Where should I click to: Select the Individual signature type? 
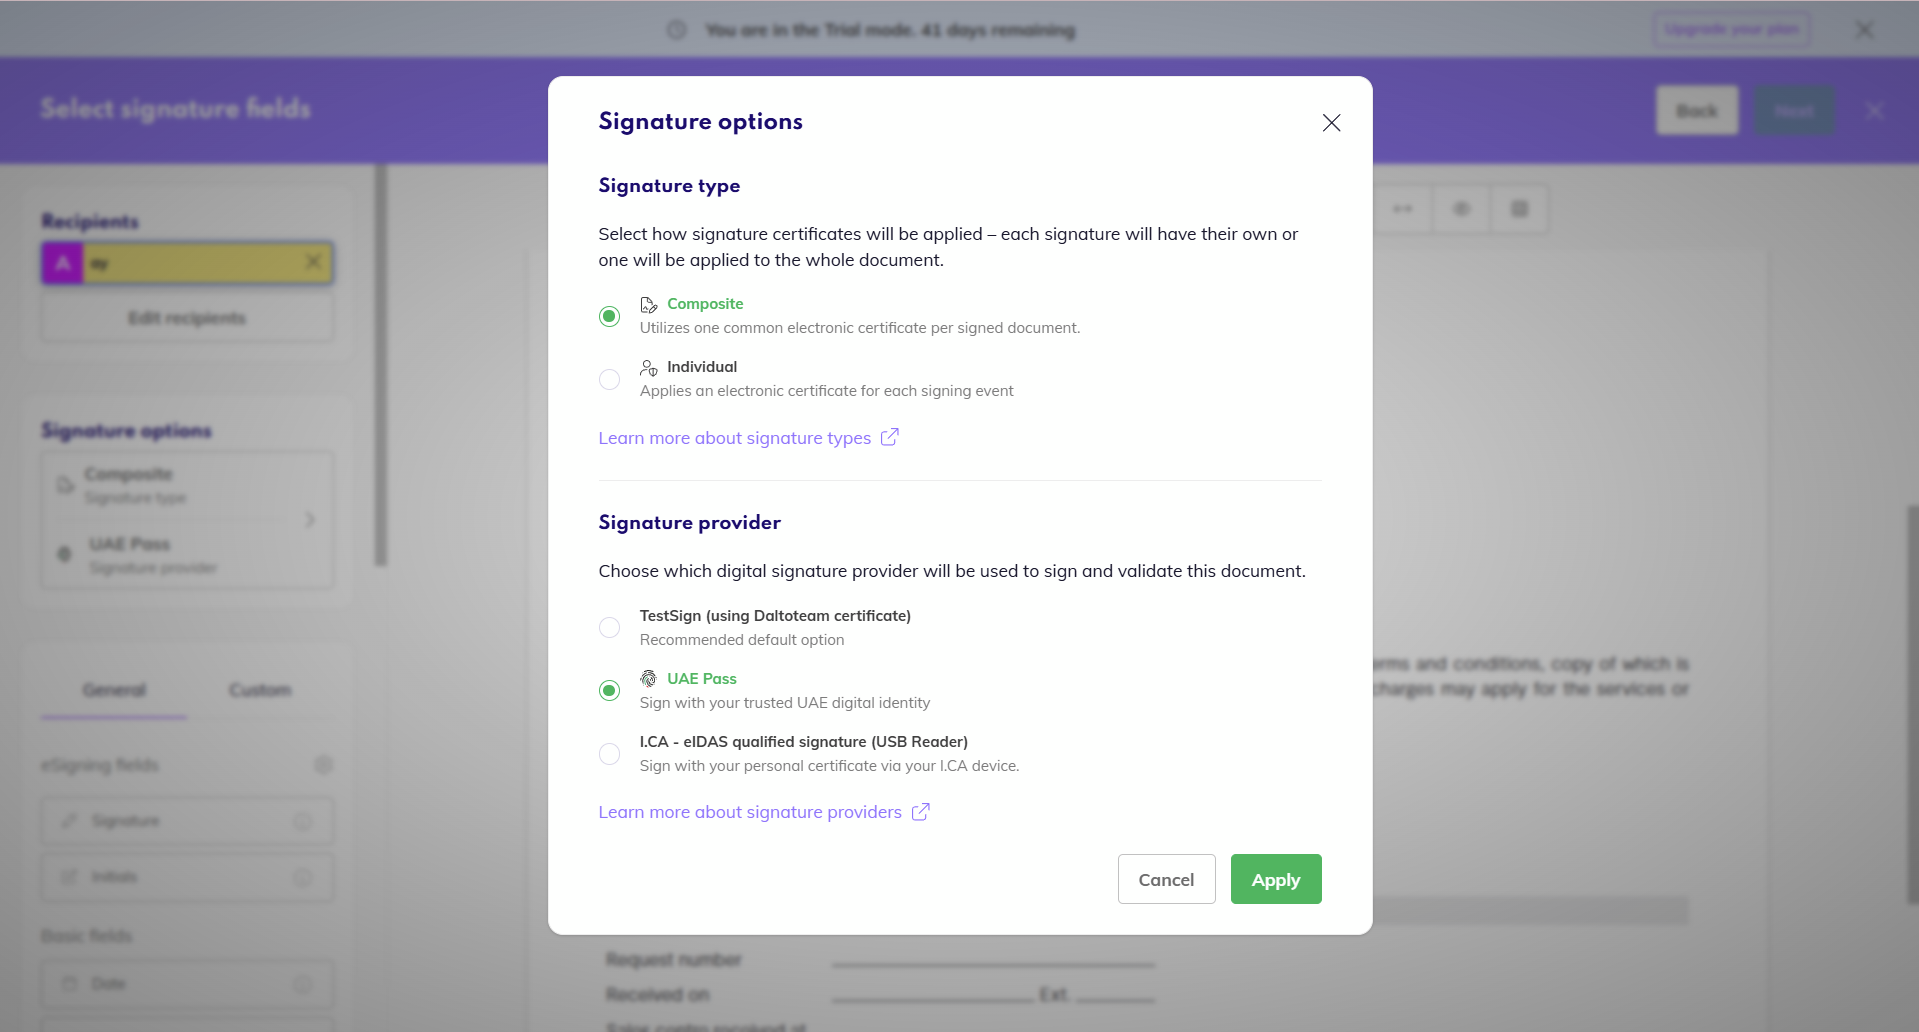pos(609,379)
